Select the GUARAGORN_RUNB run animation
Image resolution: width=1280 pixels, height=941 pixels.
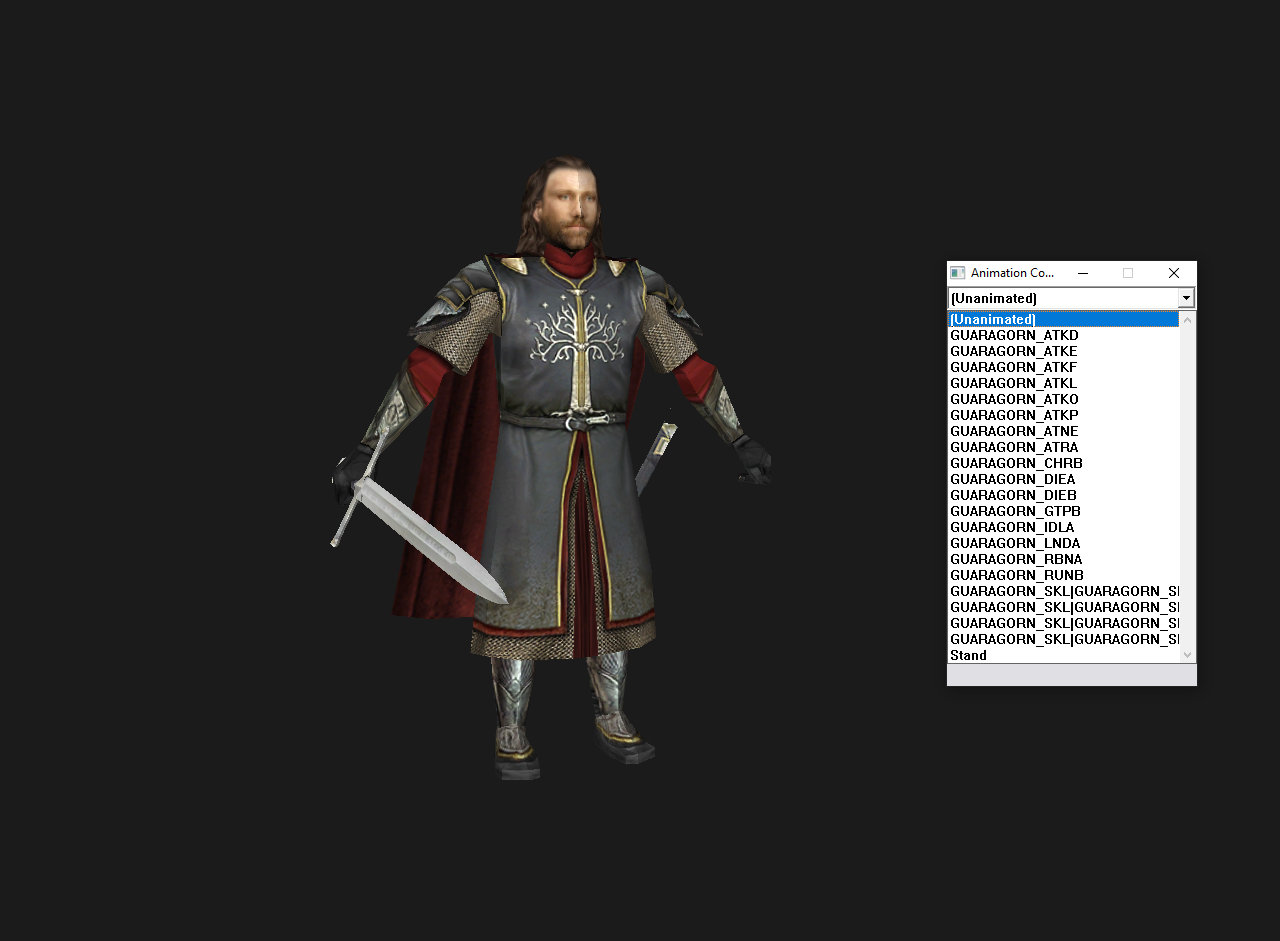pyautogui.click(x=1064, y=575)
